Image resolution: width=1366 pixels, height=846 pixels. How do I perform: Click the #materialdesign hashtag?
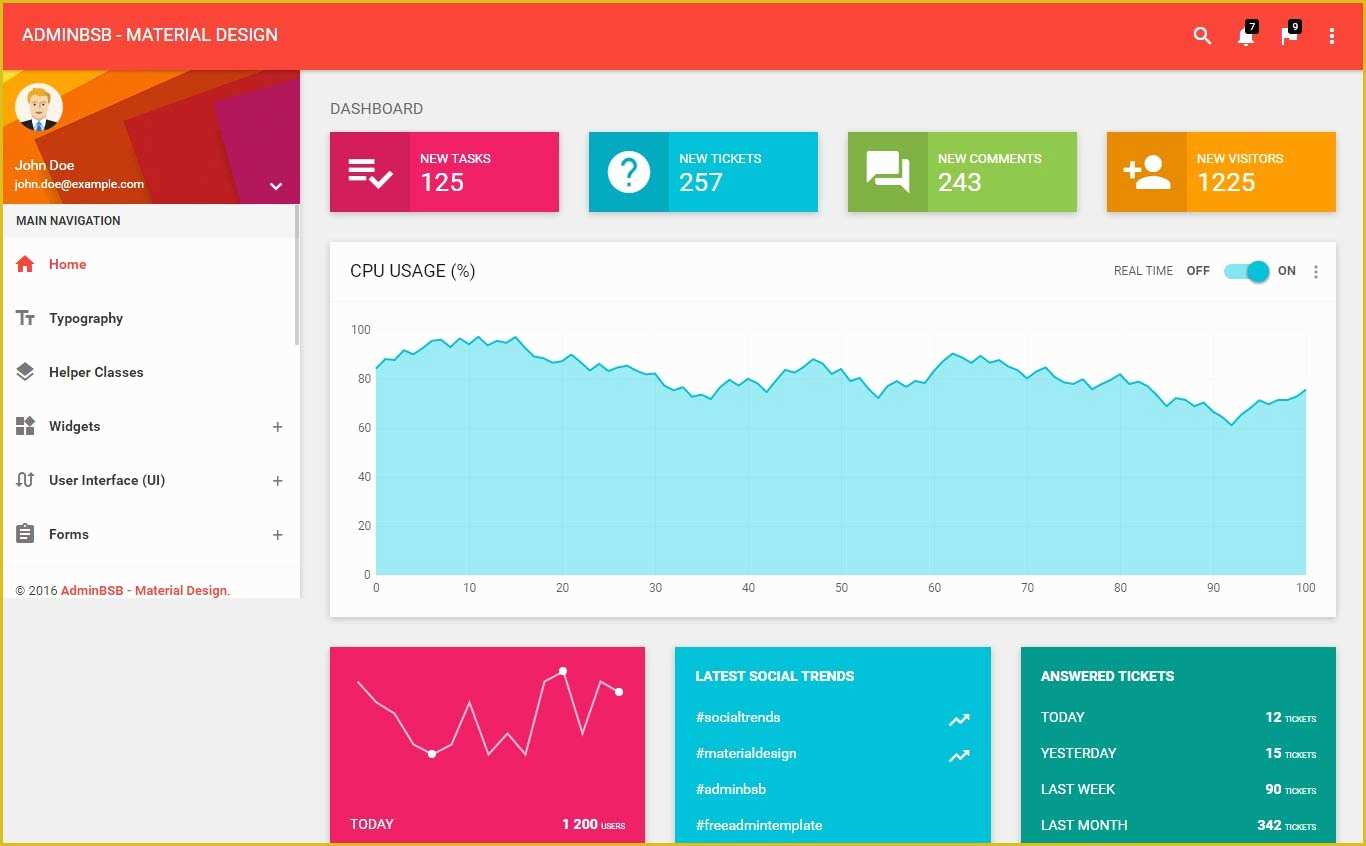click(746, 753)
